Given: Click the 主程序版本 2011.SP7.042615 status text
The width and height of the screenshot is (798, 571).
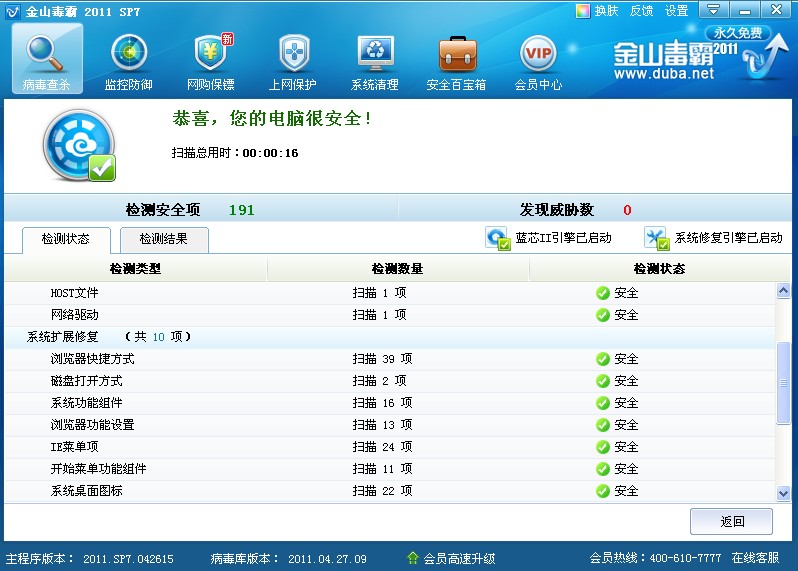Looking at the screenshot, I should [90, 559].
